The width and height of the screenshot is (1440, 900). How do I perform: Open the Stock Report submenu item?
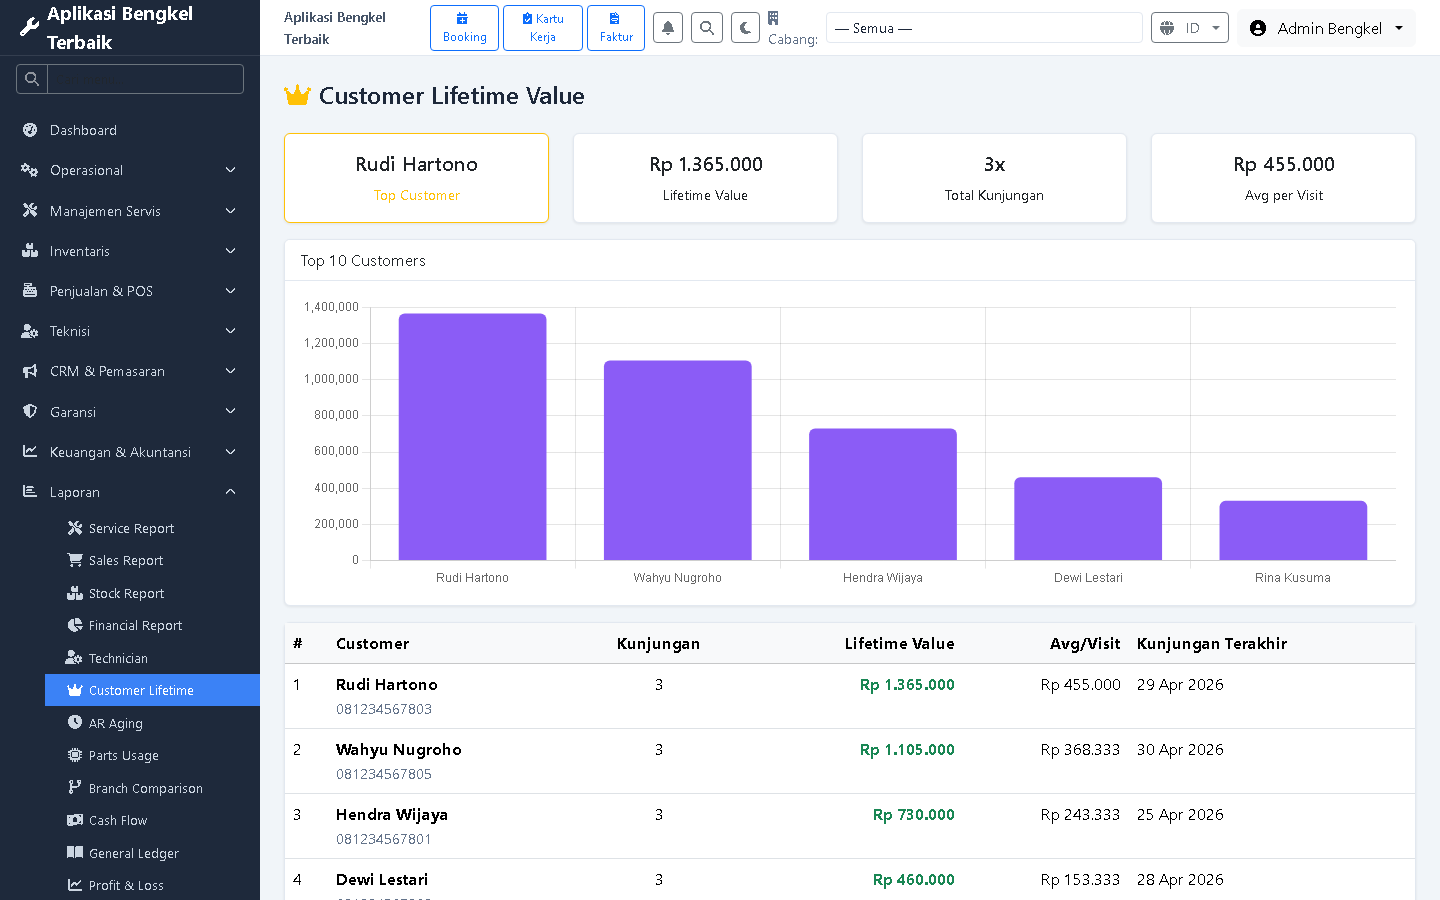coord(152,593)
